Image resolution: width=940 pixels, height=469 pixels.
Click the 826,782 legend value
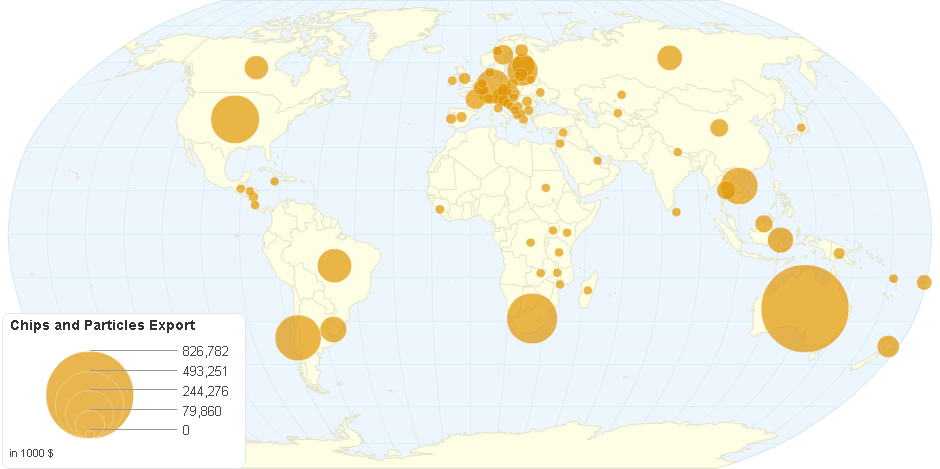click(205, 351)
